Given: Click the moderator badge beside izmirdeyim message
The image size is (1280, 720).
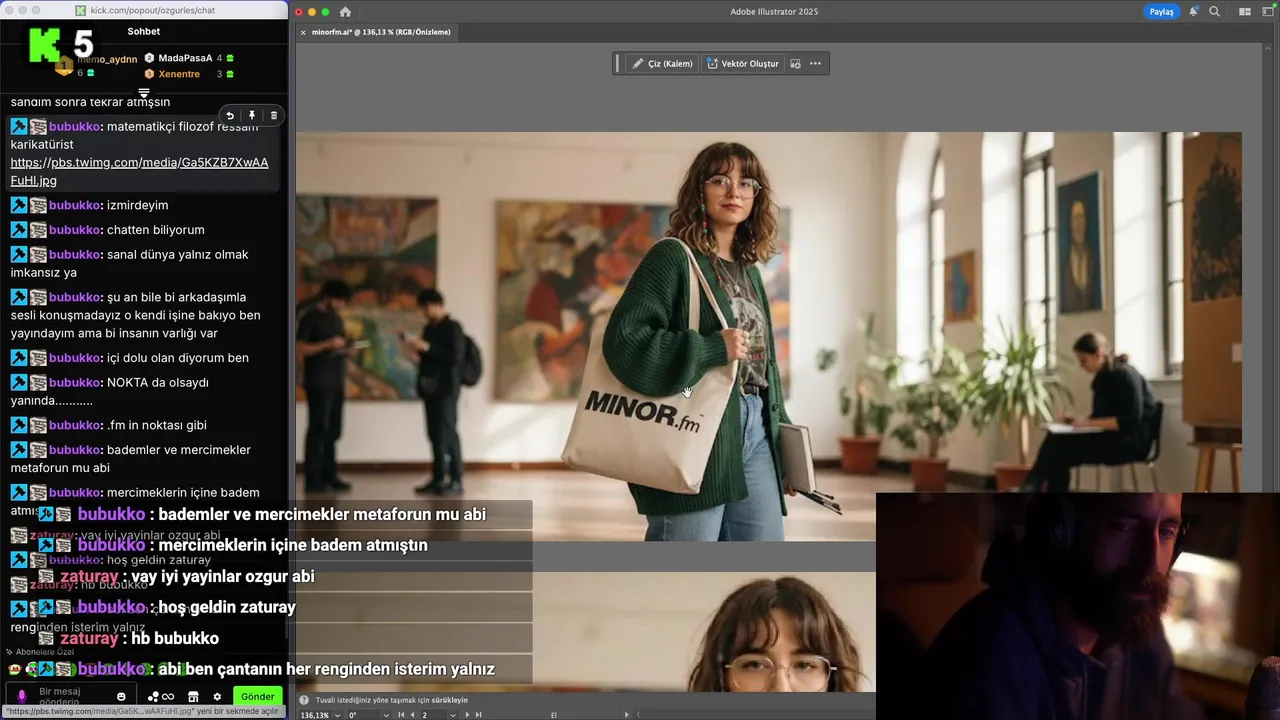Looking at the screenshot, I should [18, 205].
